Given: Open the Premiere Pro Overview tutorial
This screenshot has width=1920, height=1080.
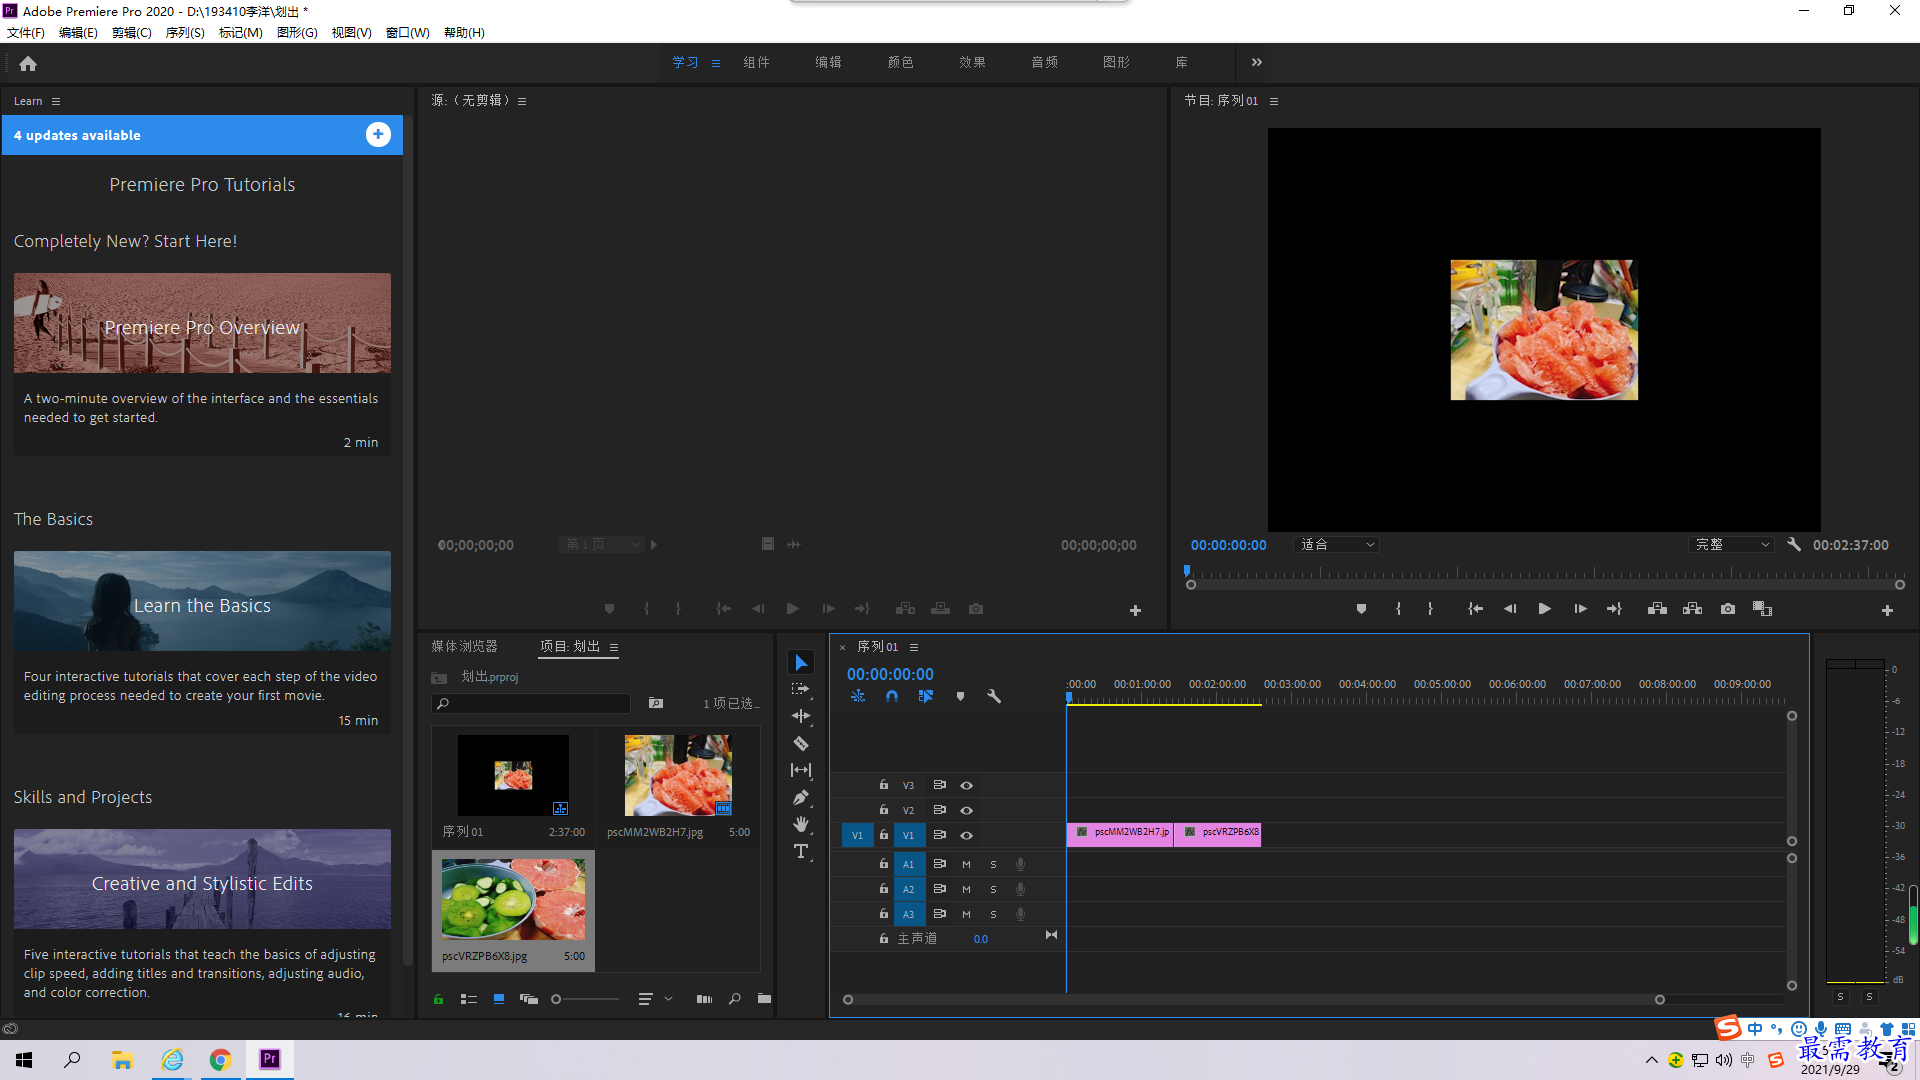Looking at the screenshot, I should (202, 323).
